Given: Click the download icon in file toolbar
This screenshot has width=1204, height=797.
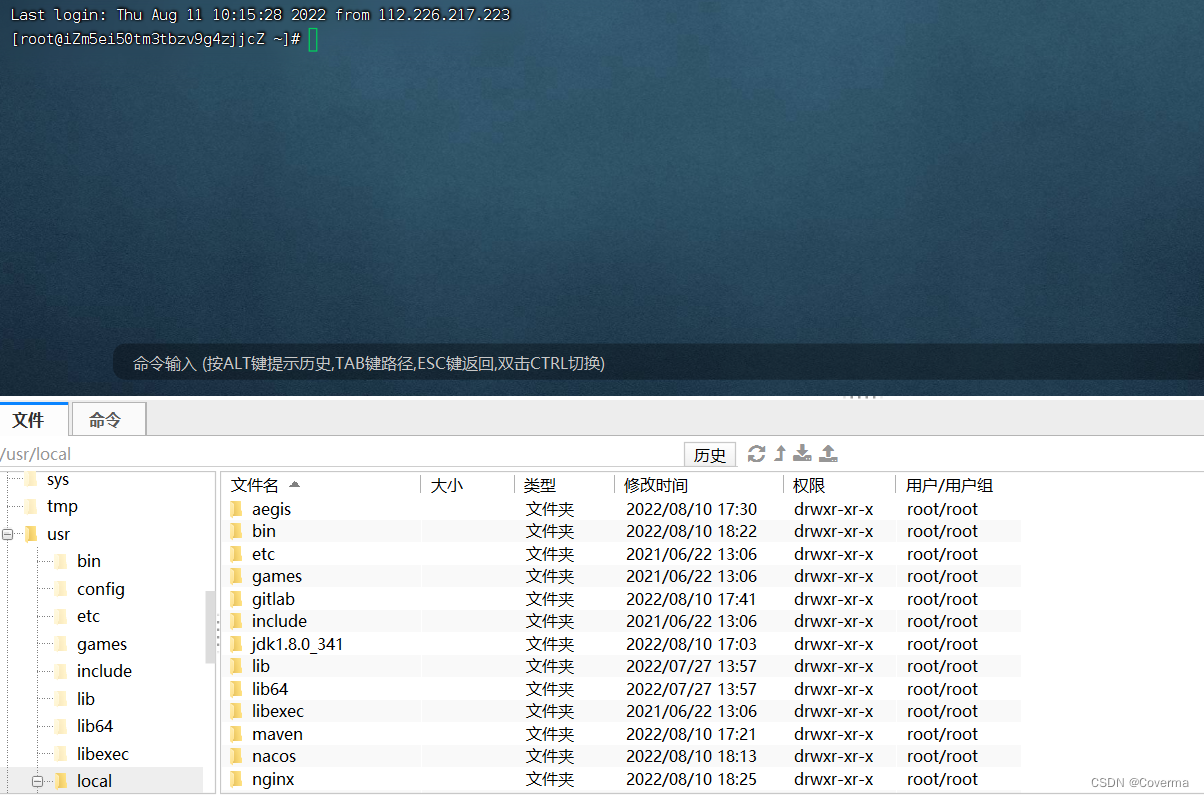Looking at the screenshot, I should (x=802, y=454).
